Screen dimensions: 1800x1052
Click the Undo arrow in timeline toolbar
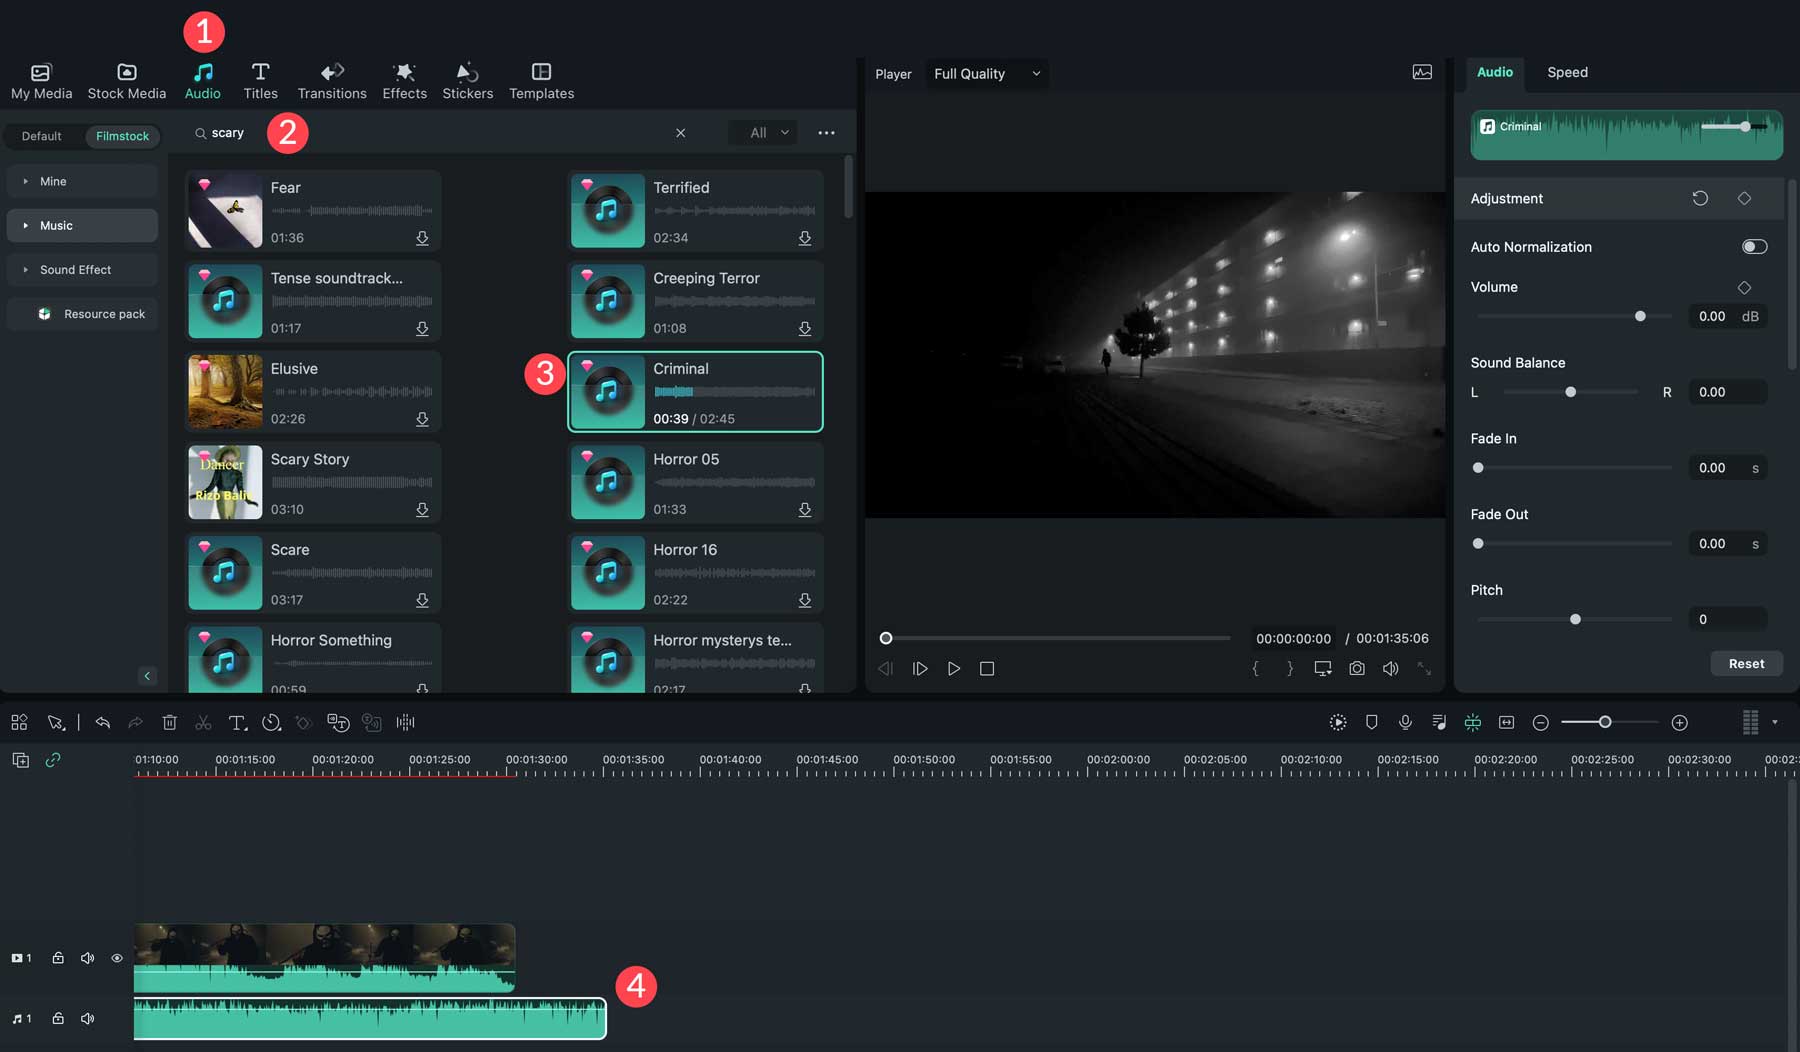[102, 722]
